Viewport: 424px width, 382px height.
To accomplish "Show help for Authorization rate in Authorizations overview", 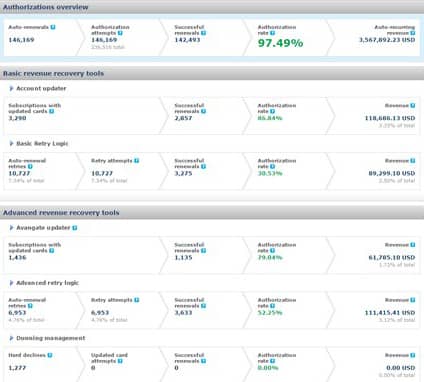I will (272, 33).
